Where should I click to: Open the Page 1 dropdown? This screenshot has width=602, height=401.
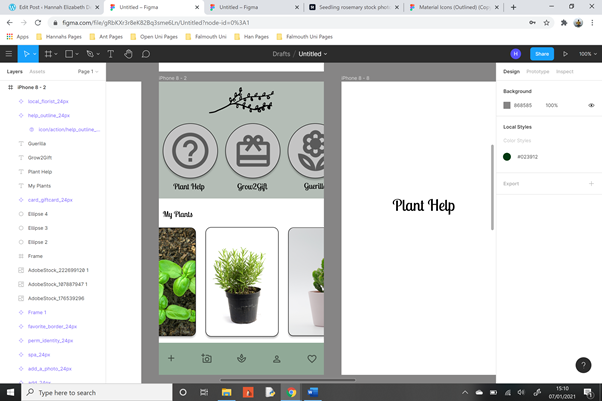[88, 72]
